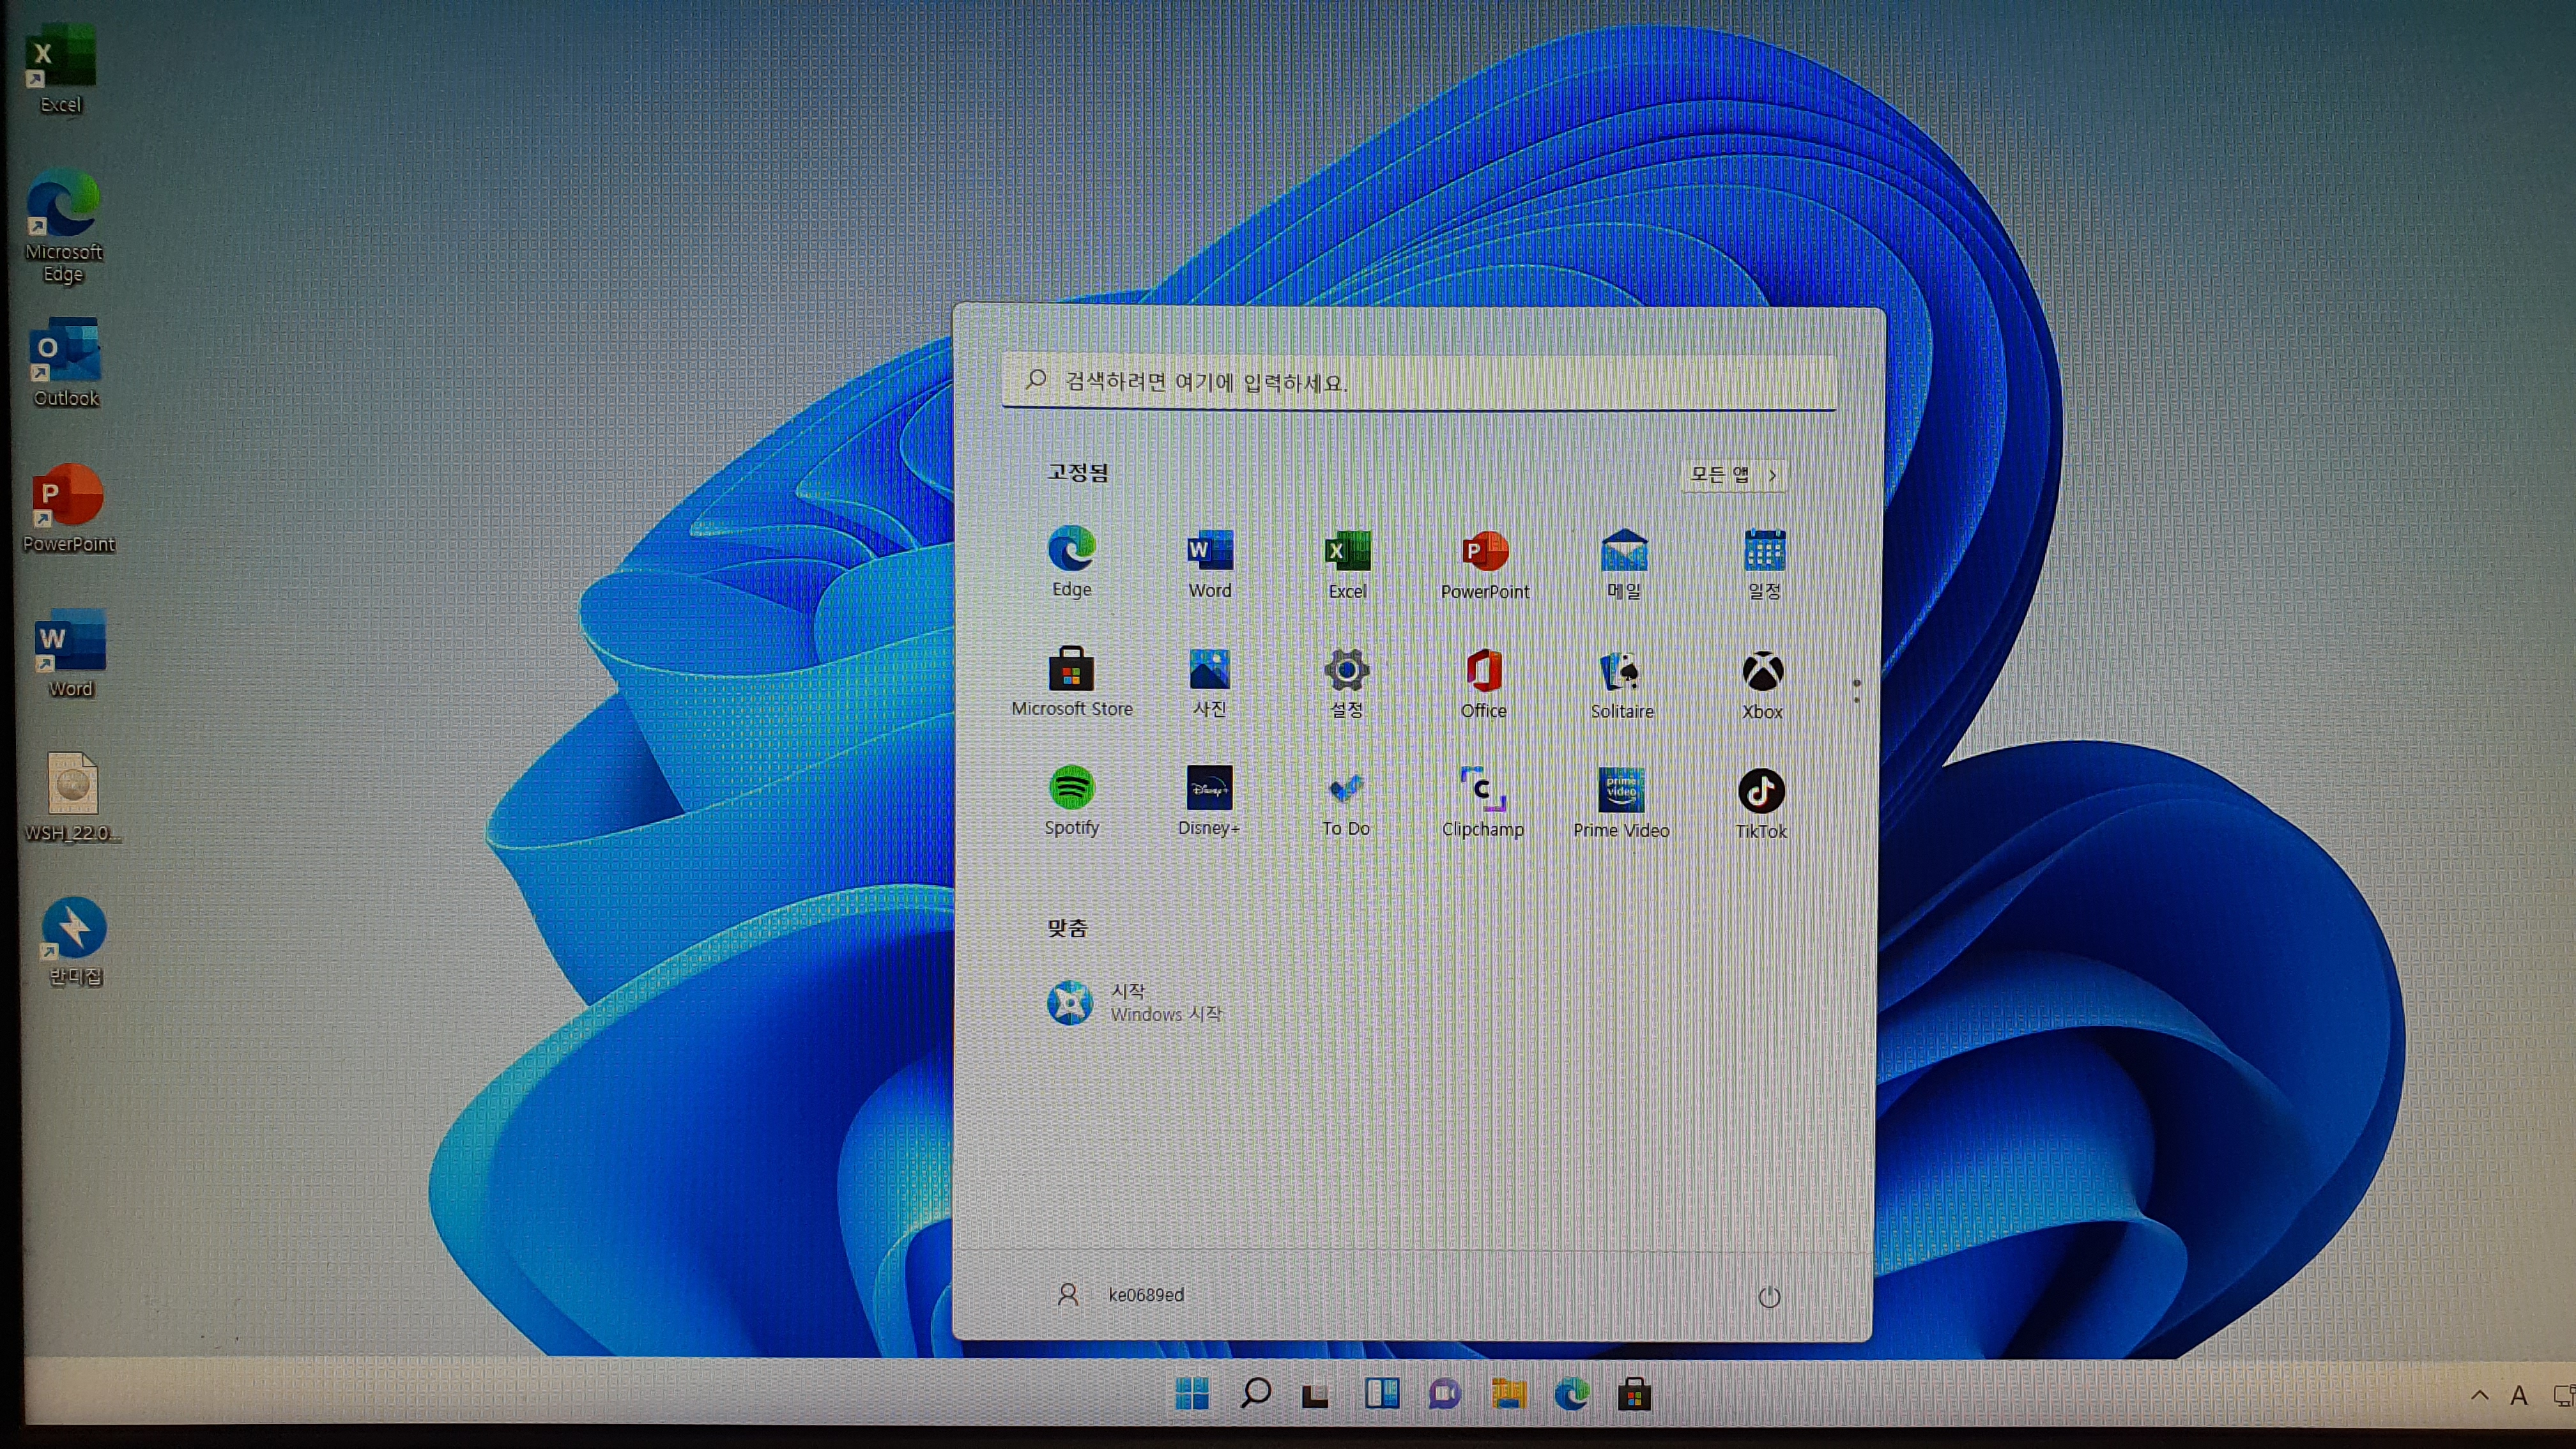The width and height of the screenshot is (2576, 1449).
Task: Show hidden system tray icons chevron
Action: [x=2480, y=1395]
